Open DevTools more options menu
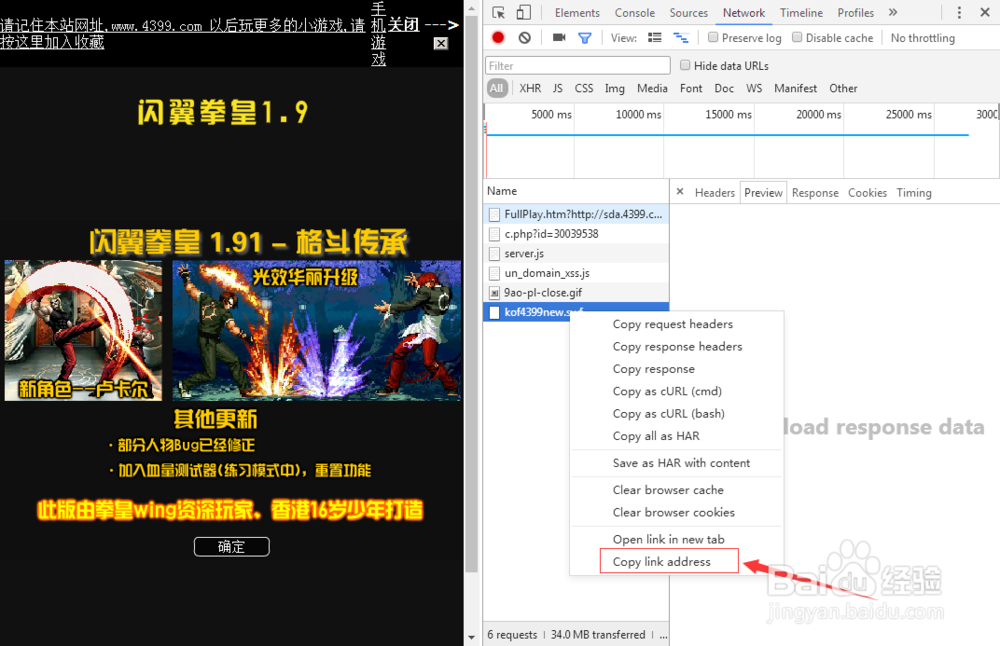This screenshot has height=646, width=1000. coord(959,13)
